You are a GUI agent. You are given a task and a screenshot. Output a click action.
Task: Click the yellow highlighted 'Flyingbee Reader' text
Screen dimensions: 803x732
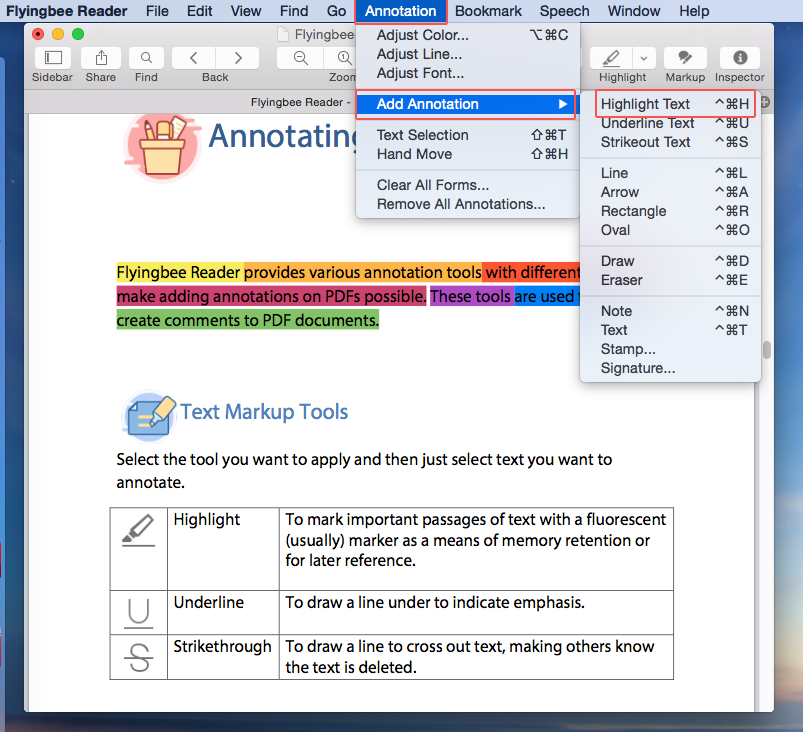coord(178,272)
